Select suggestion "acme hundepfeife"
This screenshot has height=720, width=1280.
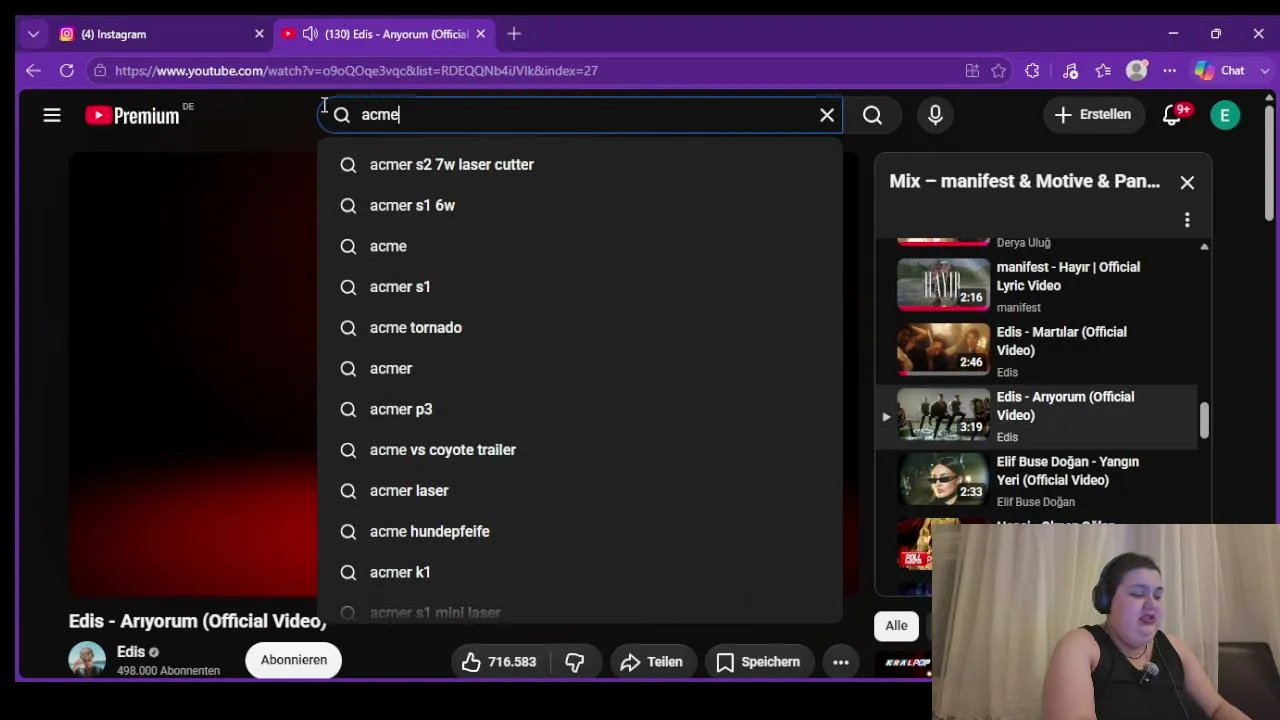pyautogui.click(x=580, y=532)
